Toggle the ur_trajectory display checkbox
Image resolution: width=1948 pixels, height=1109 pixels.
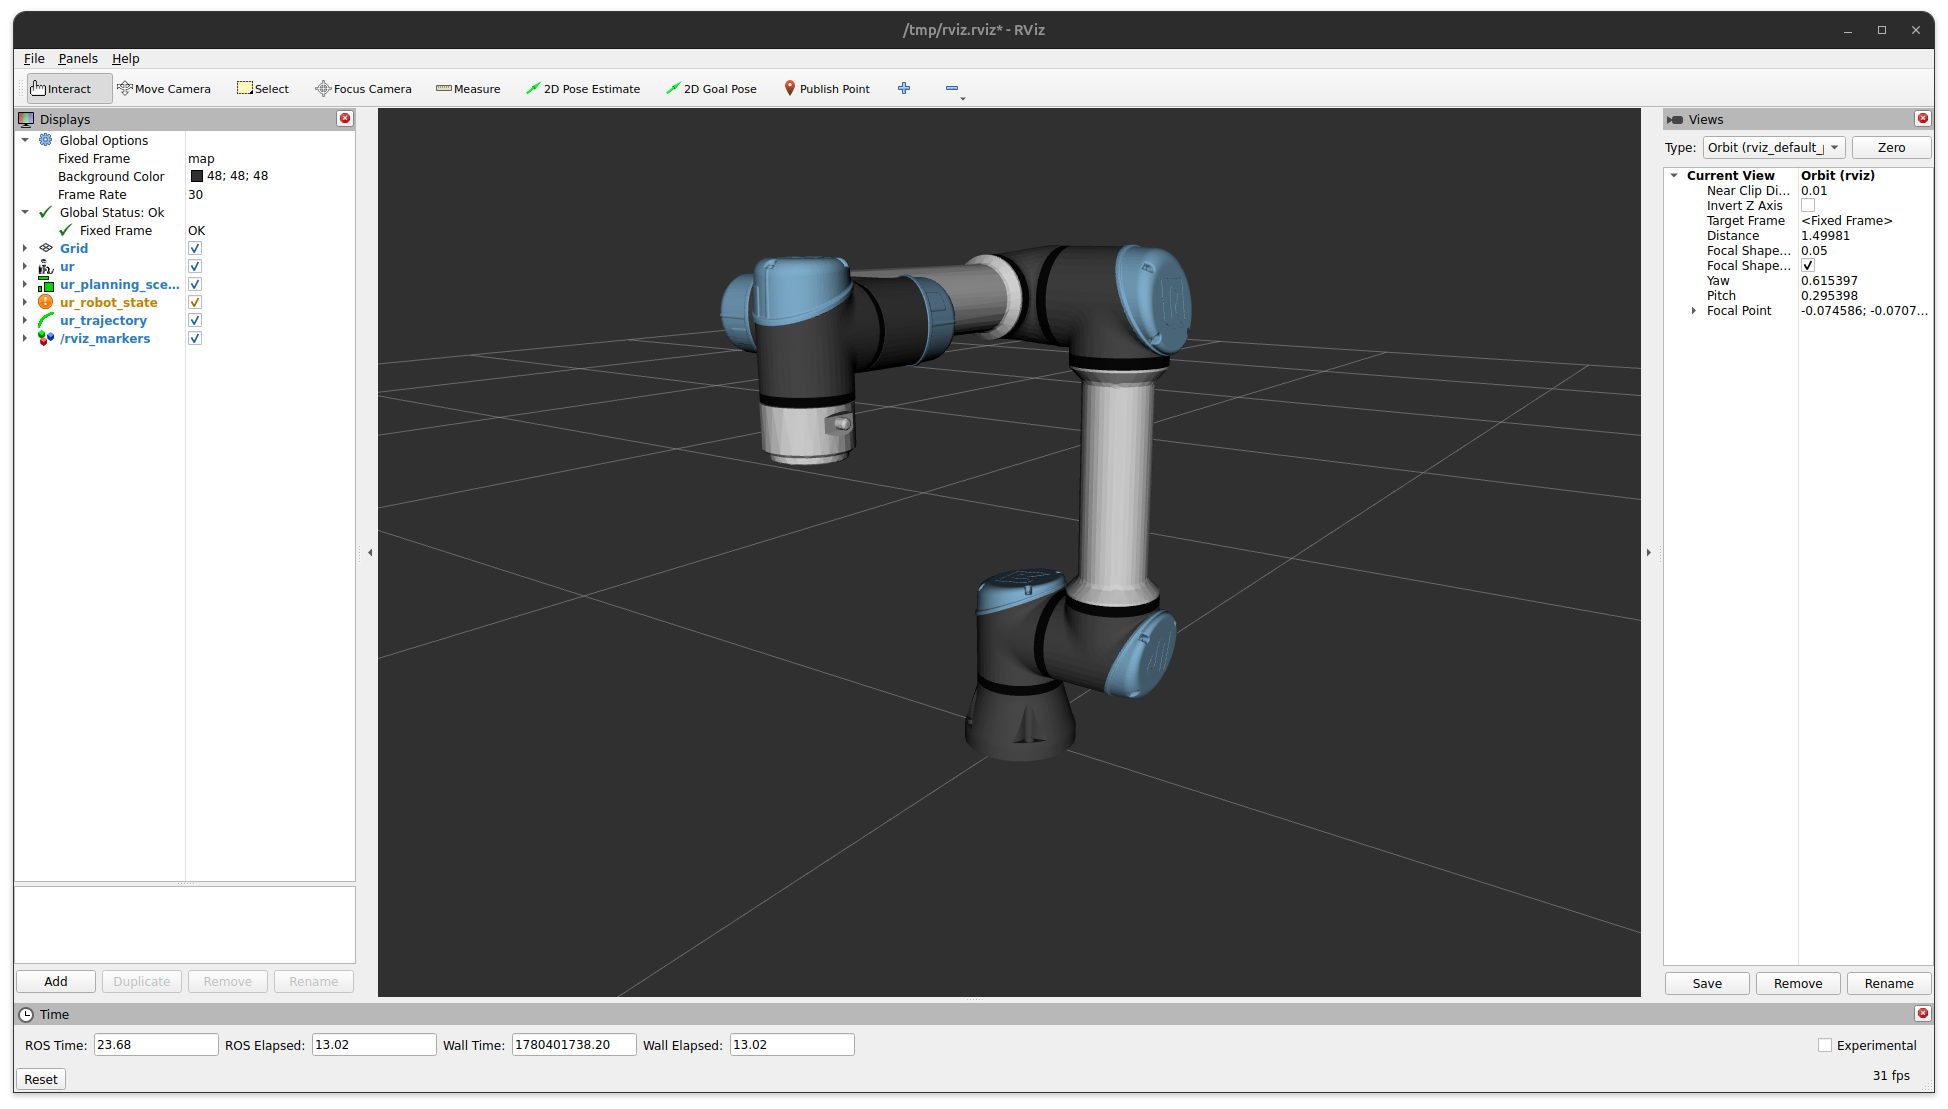(195, 320)
